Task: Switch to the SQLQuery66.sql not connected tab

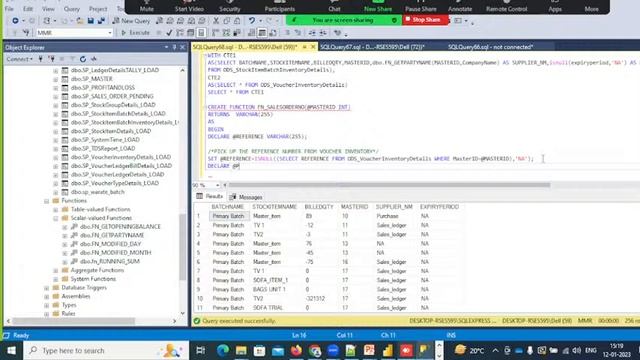Action: [490, 47]
